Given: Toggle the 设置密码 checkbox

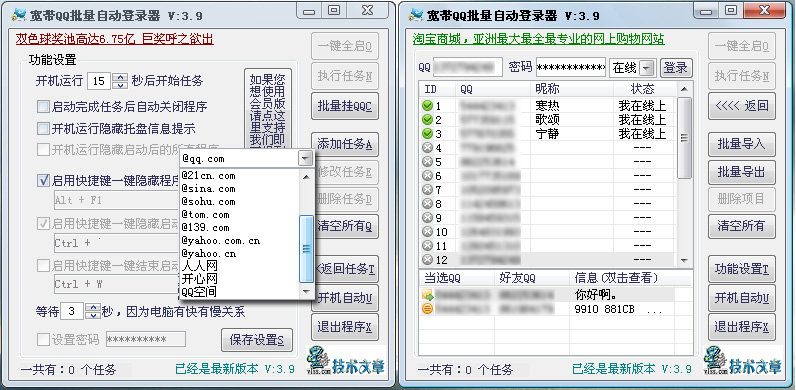Looking at the screenshot, I should [43, 339].
